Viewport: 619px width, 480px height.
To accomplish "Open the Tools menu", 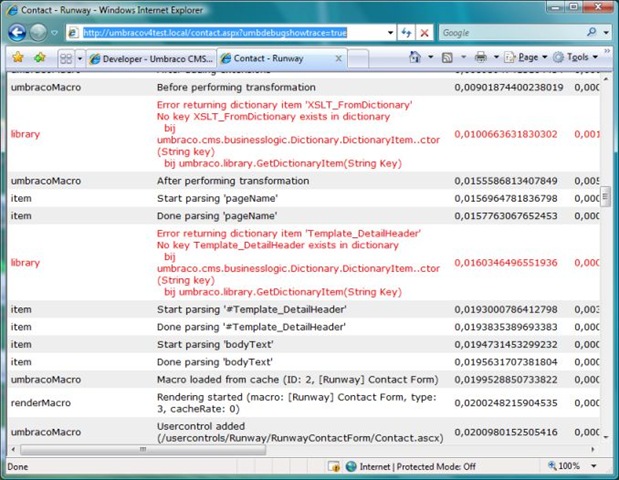I will tap(575, 57).
